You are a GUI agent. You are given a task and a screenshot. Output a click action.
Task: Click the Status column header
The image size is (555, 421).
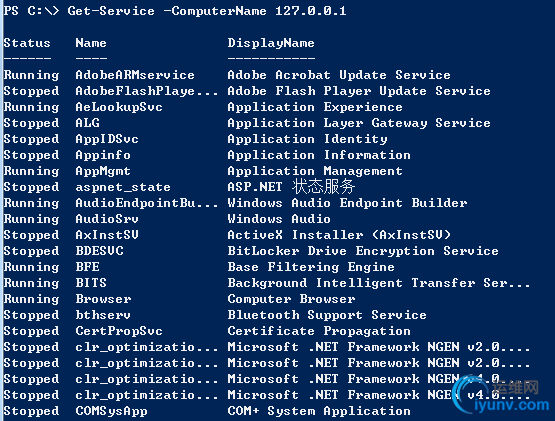click(x=27, y=43)
